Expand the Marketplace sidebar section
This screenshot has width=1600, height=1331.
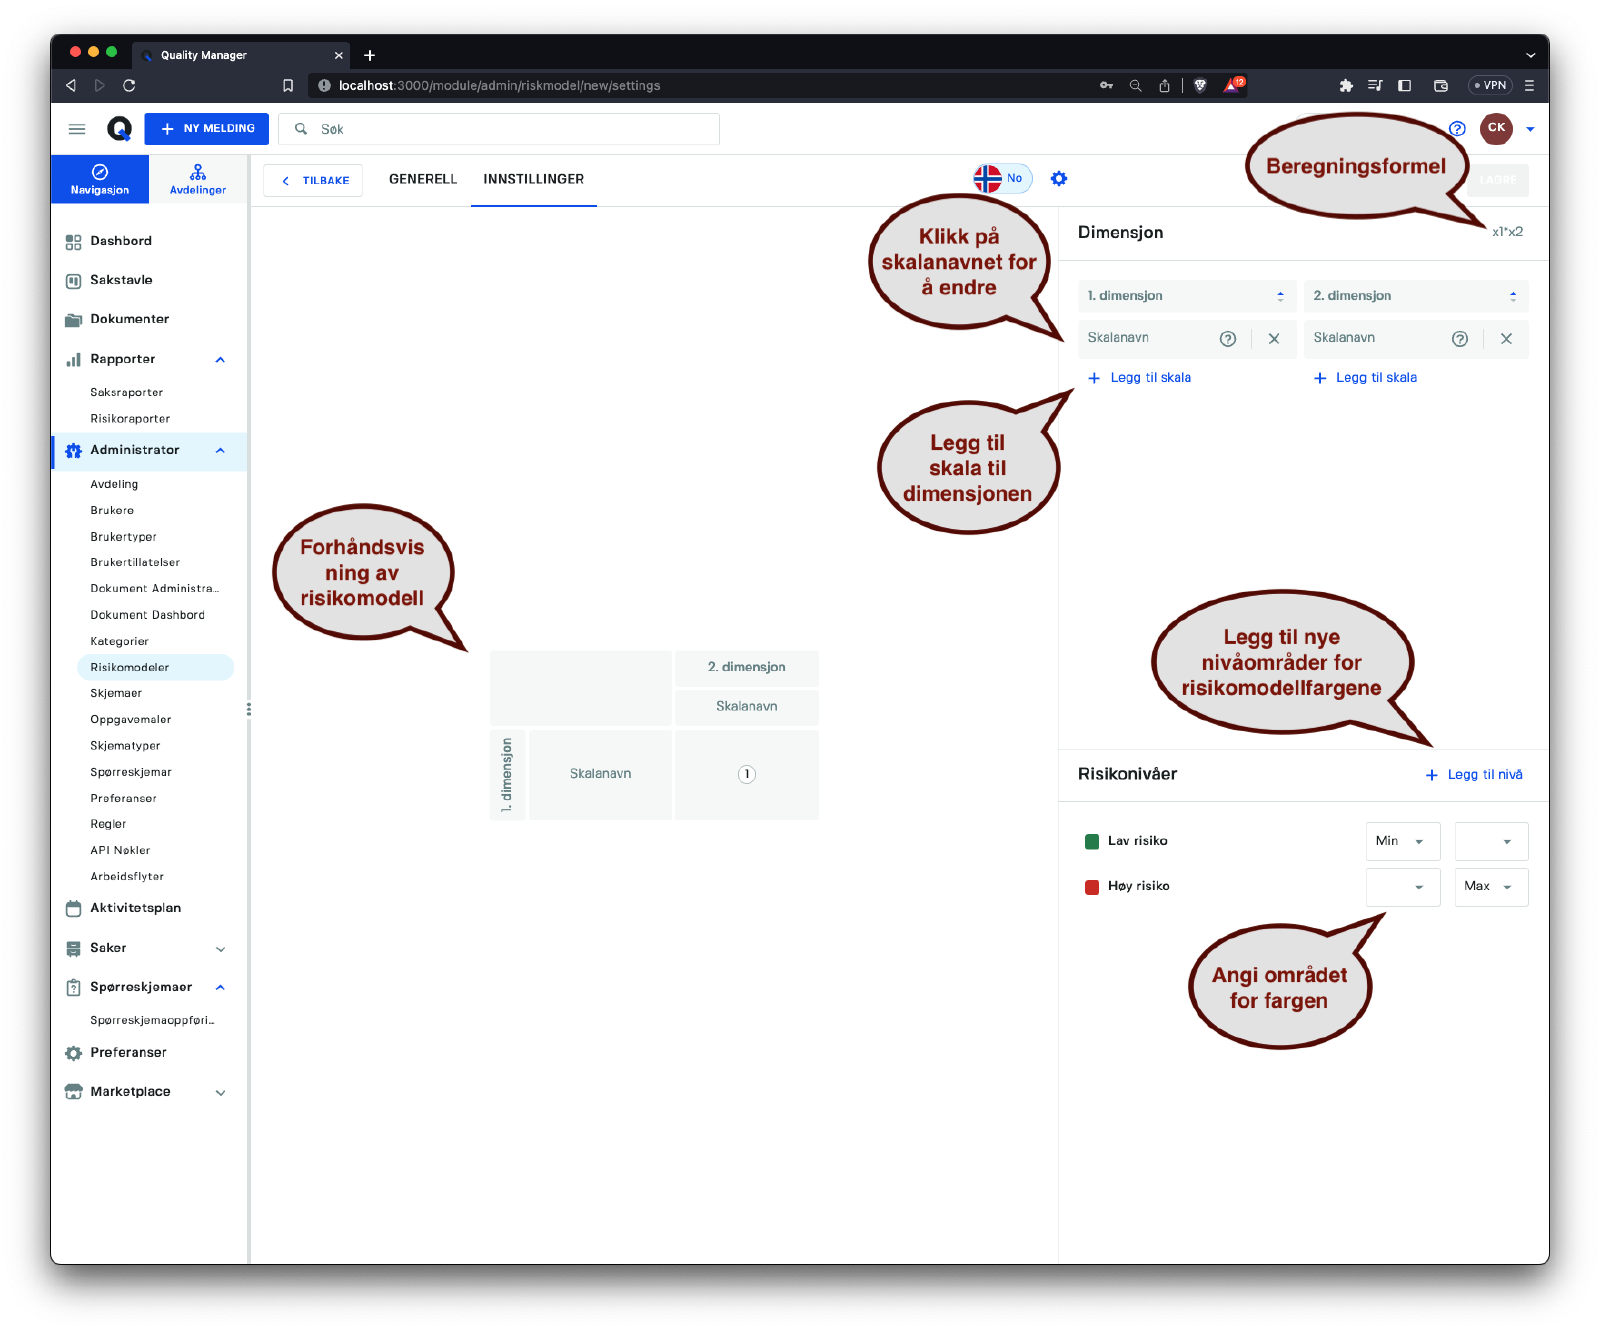220,1093
